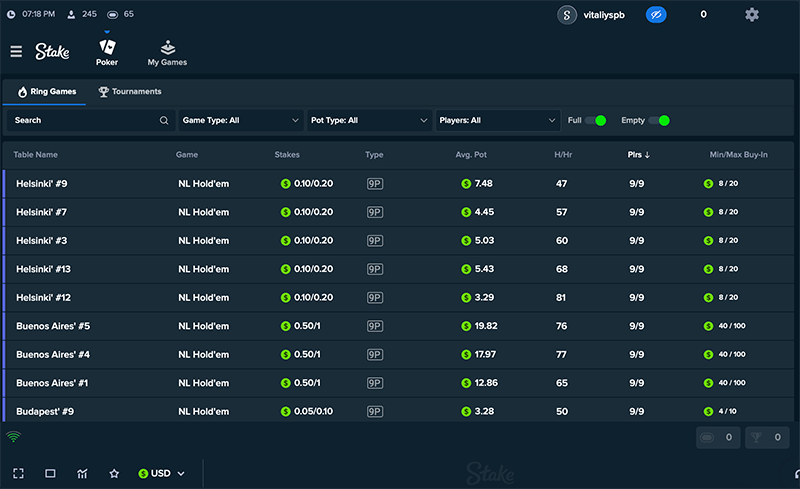Click the Stake logo in header
The width and height of the screenshot is (800, 489).
(52, 51)
